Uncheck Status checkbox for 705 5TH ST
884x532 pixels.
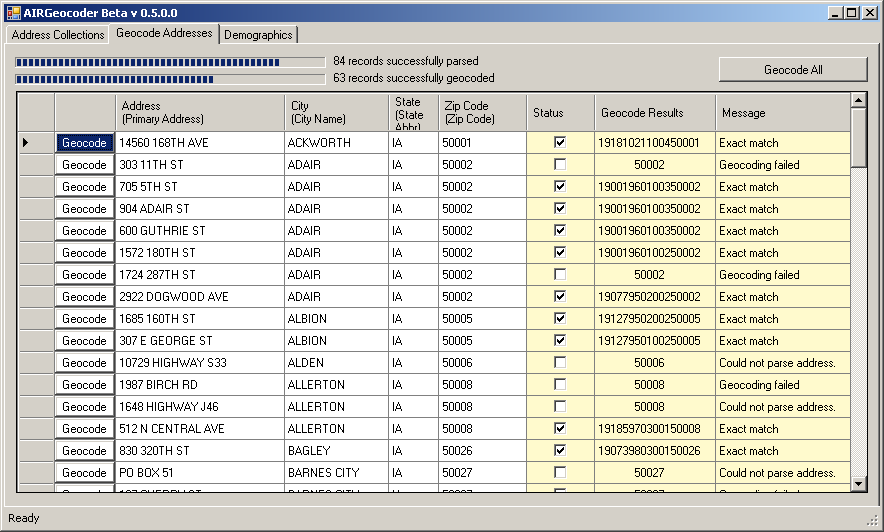(560, 187)
